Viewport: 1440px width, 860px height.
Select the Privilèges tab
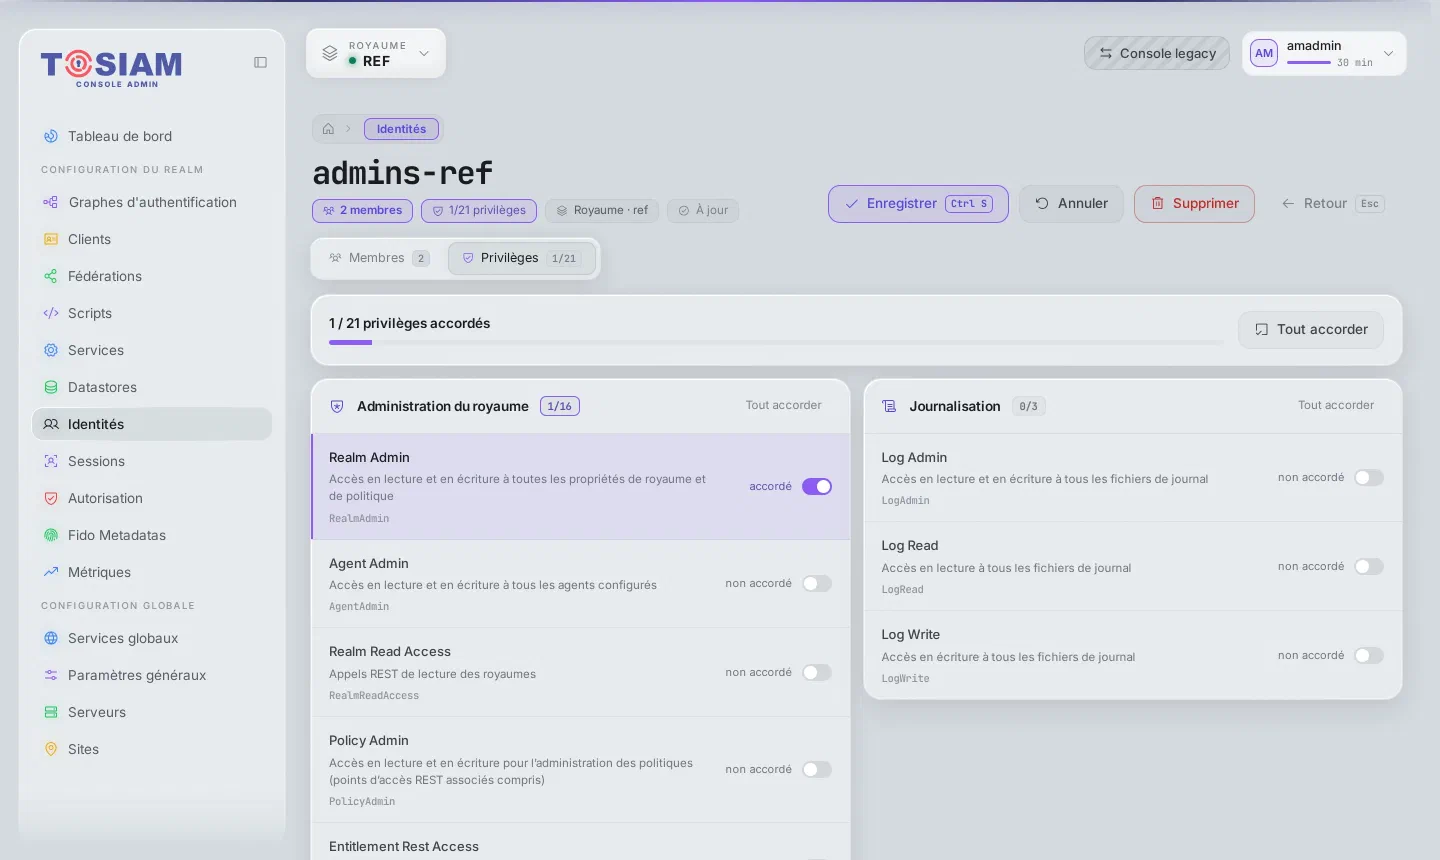[x=522, y=258]
